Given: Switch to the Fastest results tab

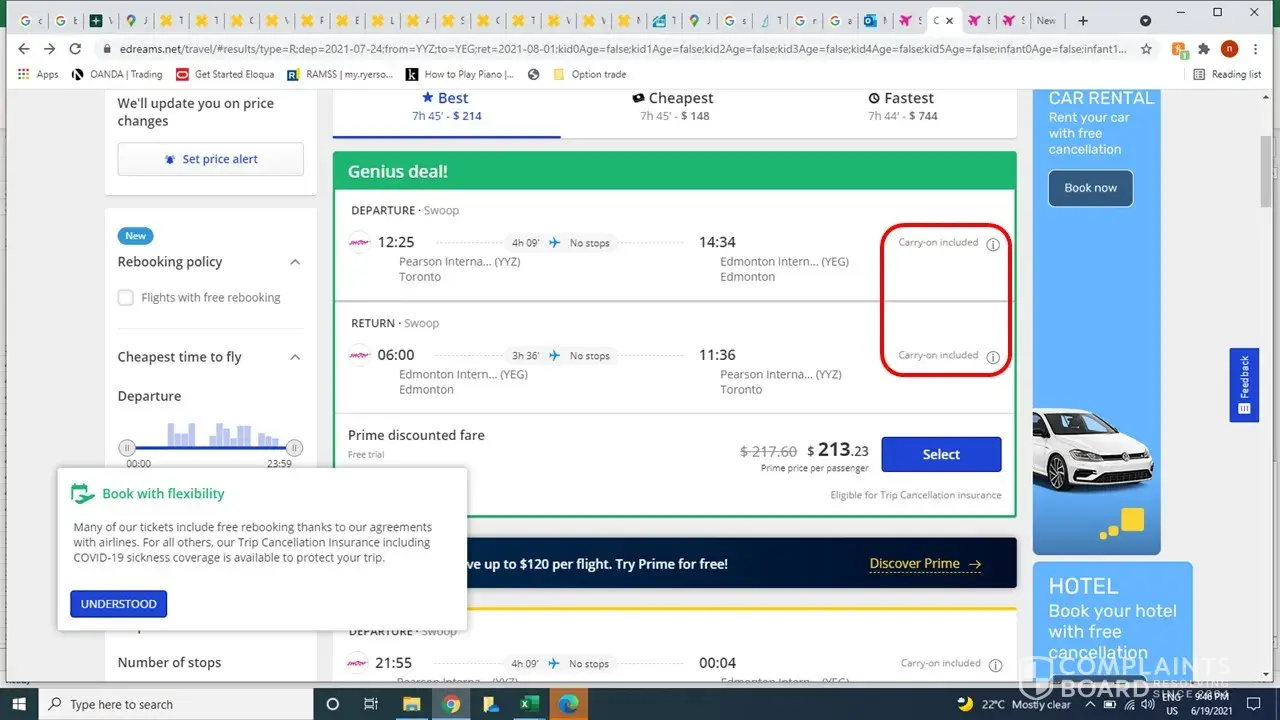Looking at the screenshot, I should (901, 106).
